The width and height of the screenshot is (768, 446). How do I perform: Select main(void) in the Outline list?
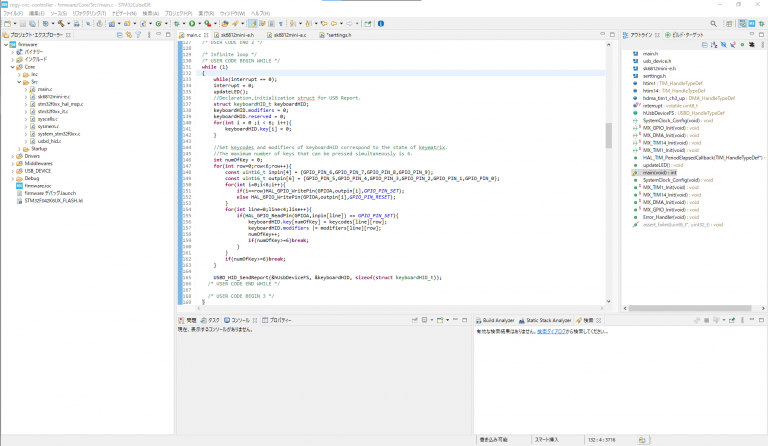pyautogui.click(x=660, y=172)
